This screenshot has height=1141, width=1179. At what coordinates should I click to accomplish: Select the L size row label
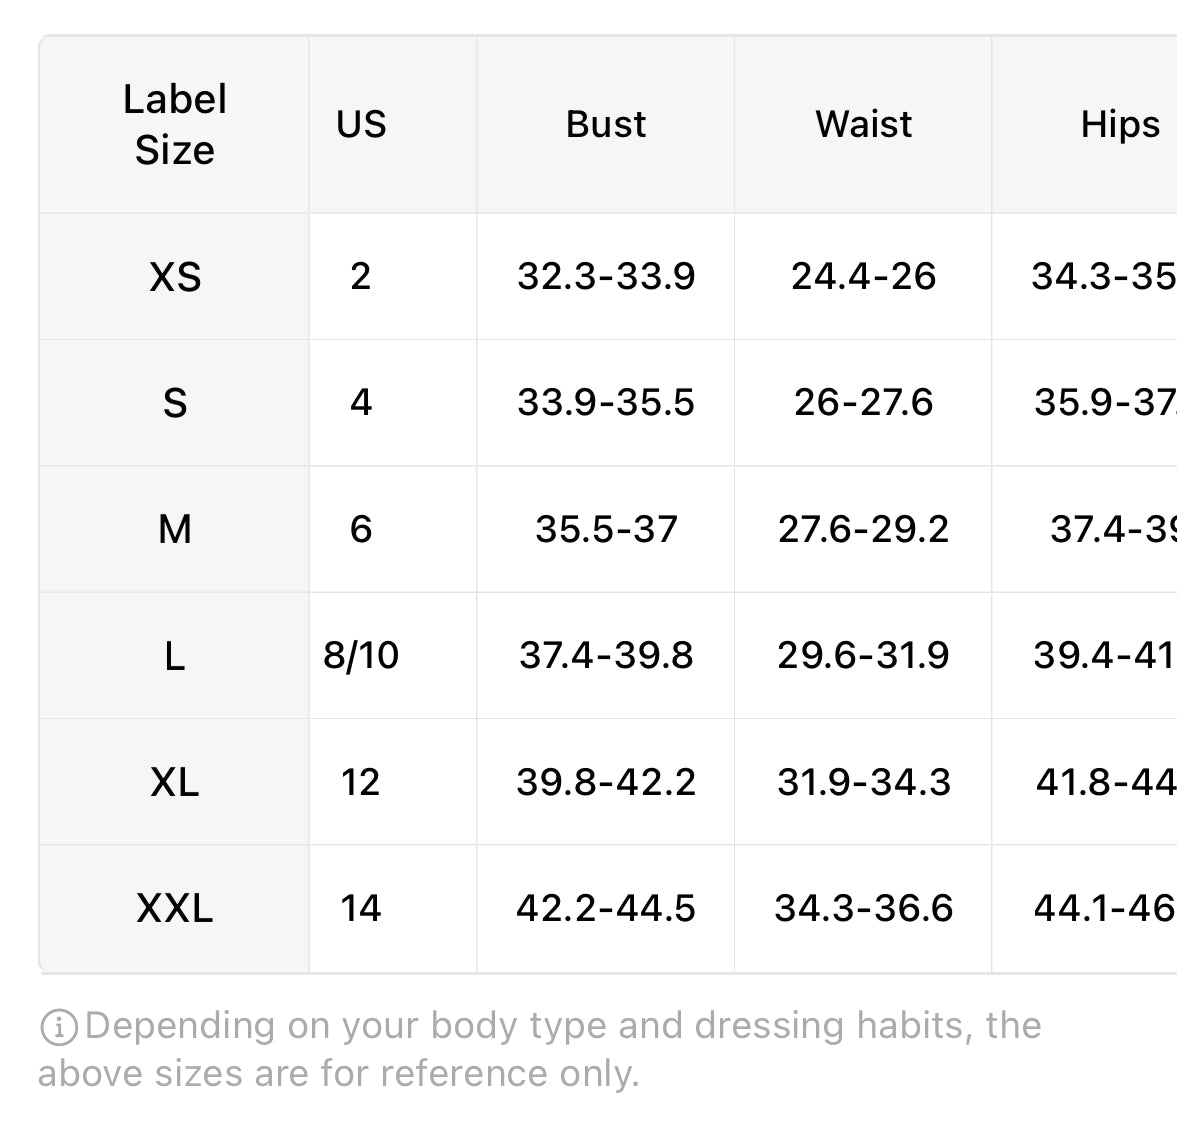[174, 656]
